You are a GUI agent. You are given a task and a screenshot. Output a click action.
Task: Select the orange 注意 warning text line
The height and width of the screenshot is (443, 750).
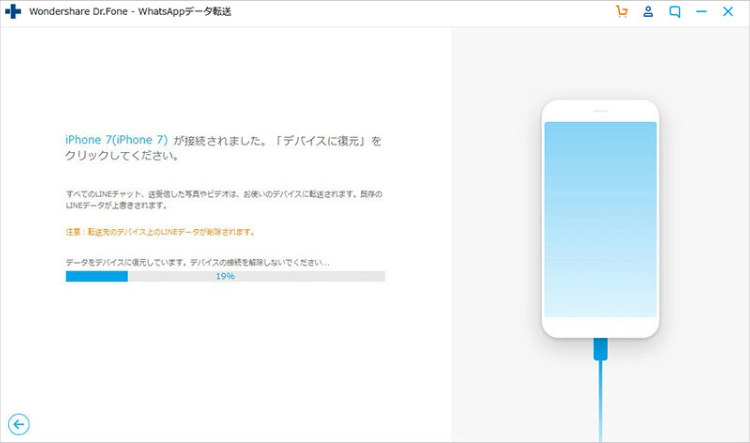coord(160,232)
